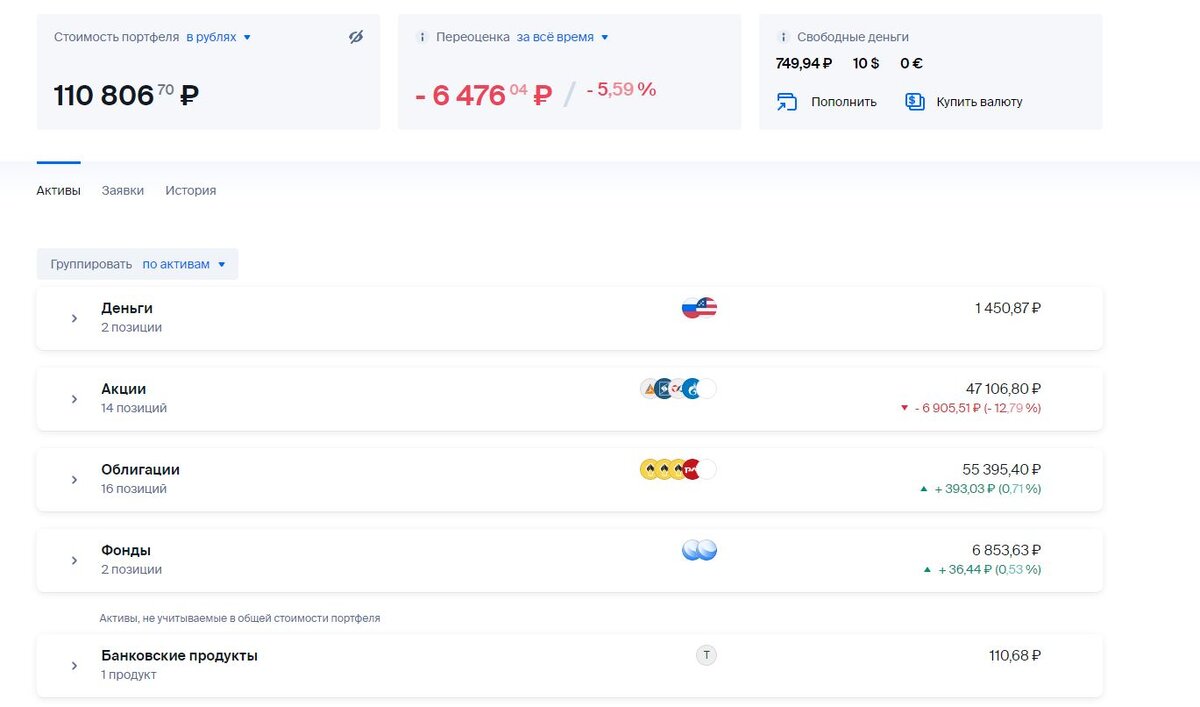This screenshot has height=707, width=1200.
Task: Click the Облигации heading
Action: (141, 470)
